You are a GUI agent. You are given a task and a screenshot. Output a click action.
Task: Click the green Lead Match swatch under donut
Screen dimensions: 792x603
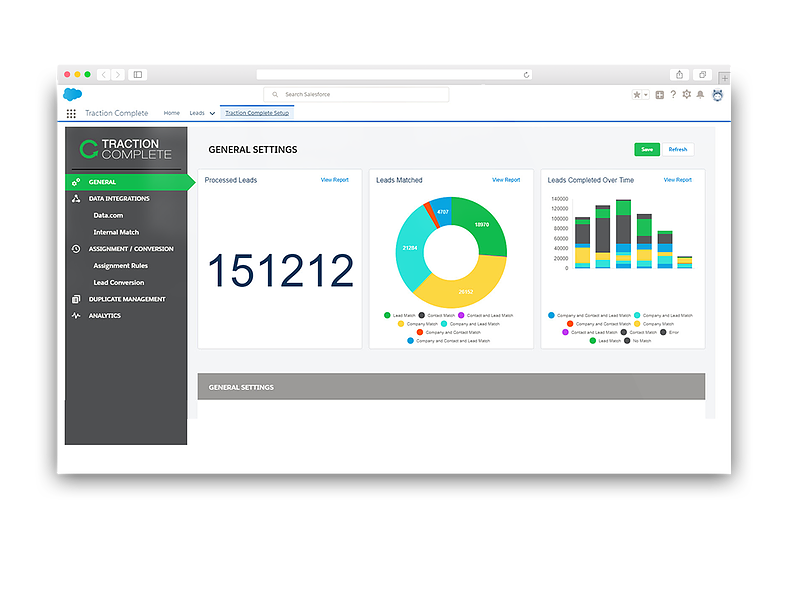coord(387,315)
